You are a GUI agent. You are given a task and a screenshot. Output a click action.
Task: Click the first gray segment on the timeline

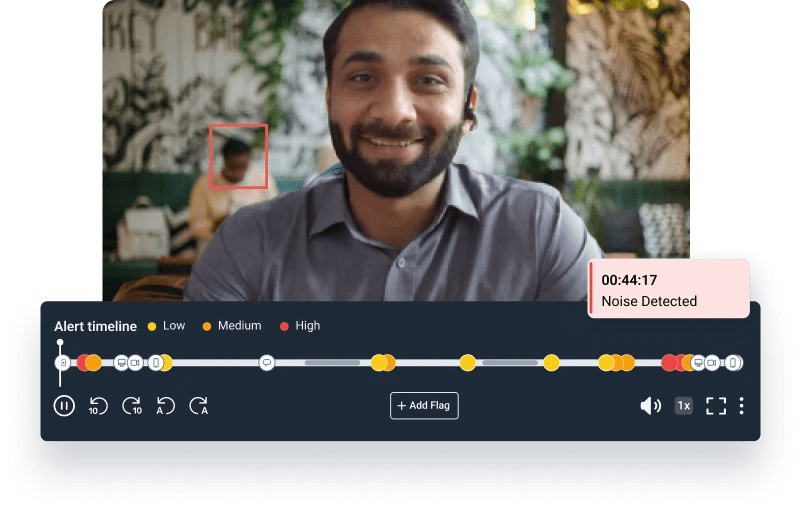332,363
